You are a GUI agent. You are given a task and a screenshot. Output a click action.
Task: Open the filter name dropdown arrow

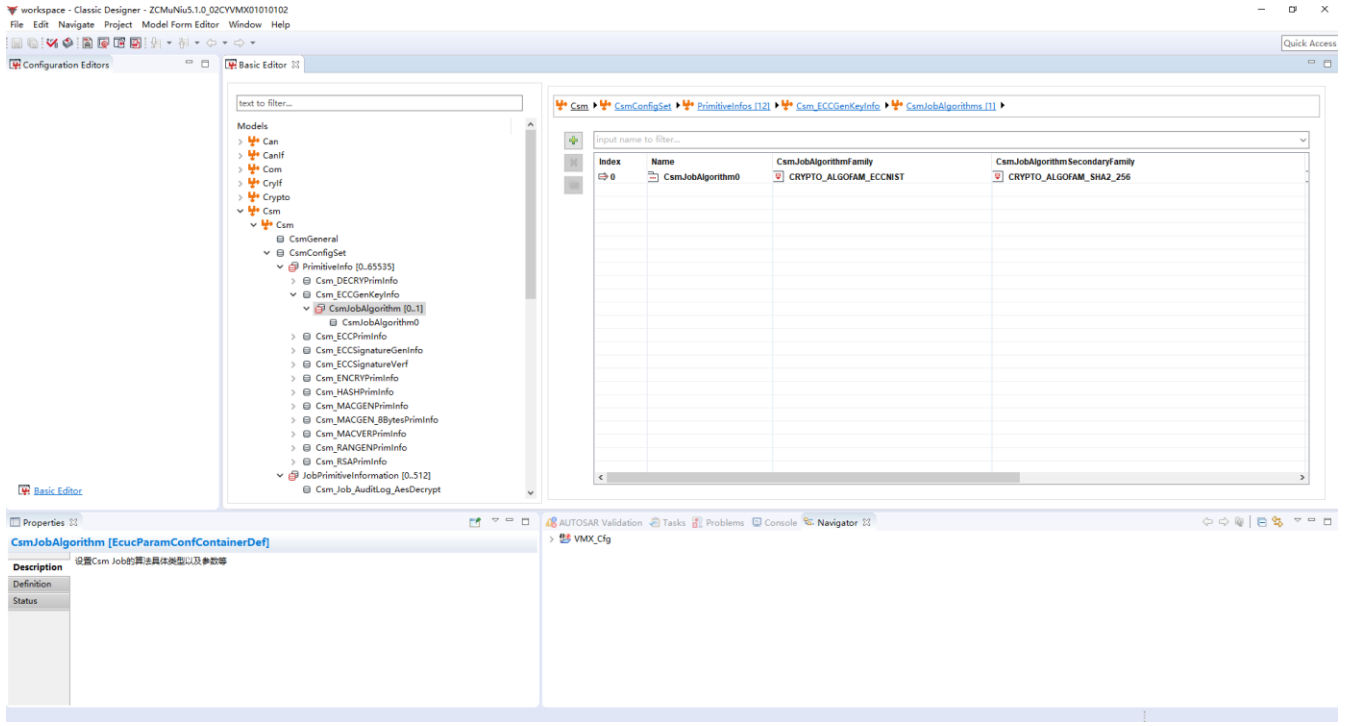pyautogui.click(x=1302, y=140)
